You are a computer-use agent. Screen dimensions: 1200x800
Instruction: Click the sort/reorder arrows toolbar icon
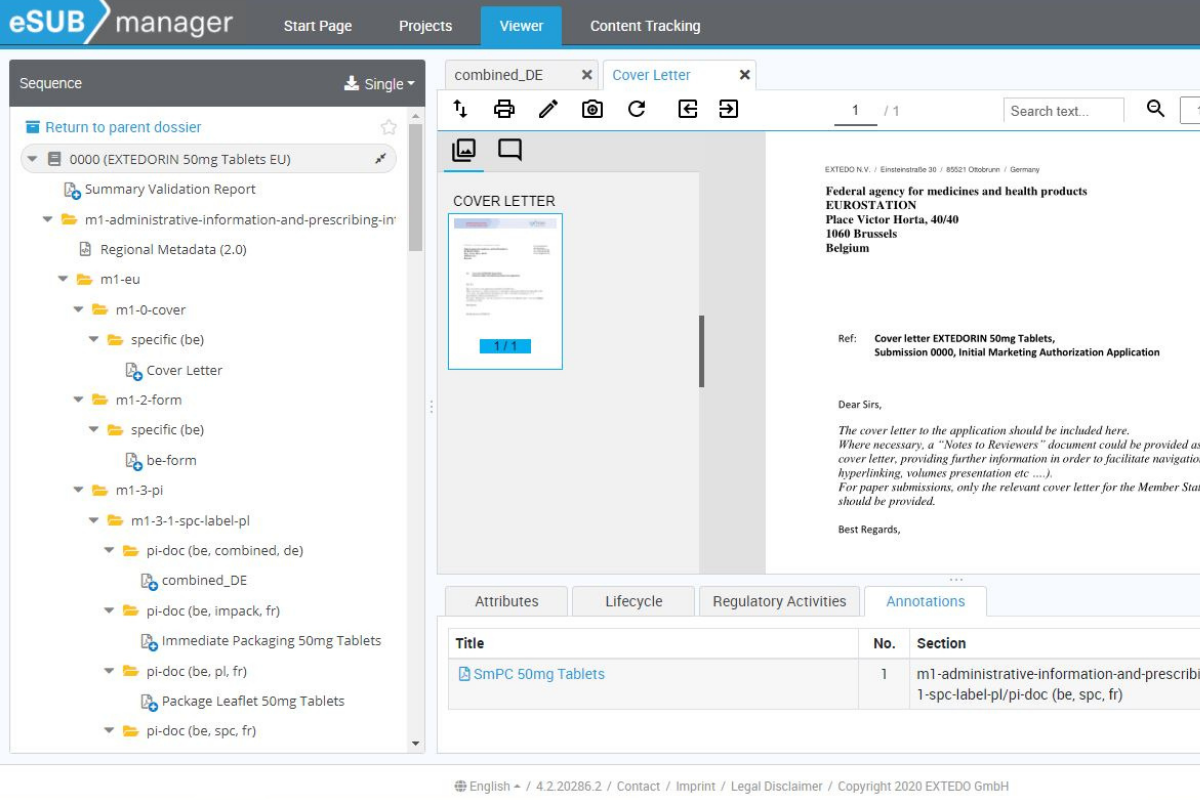tap(460, 109)
